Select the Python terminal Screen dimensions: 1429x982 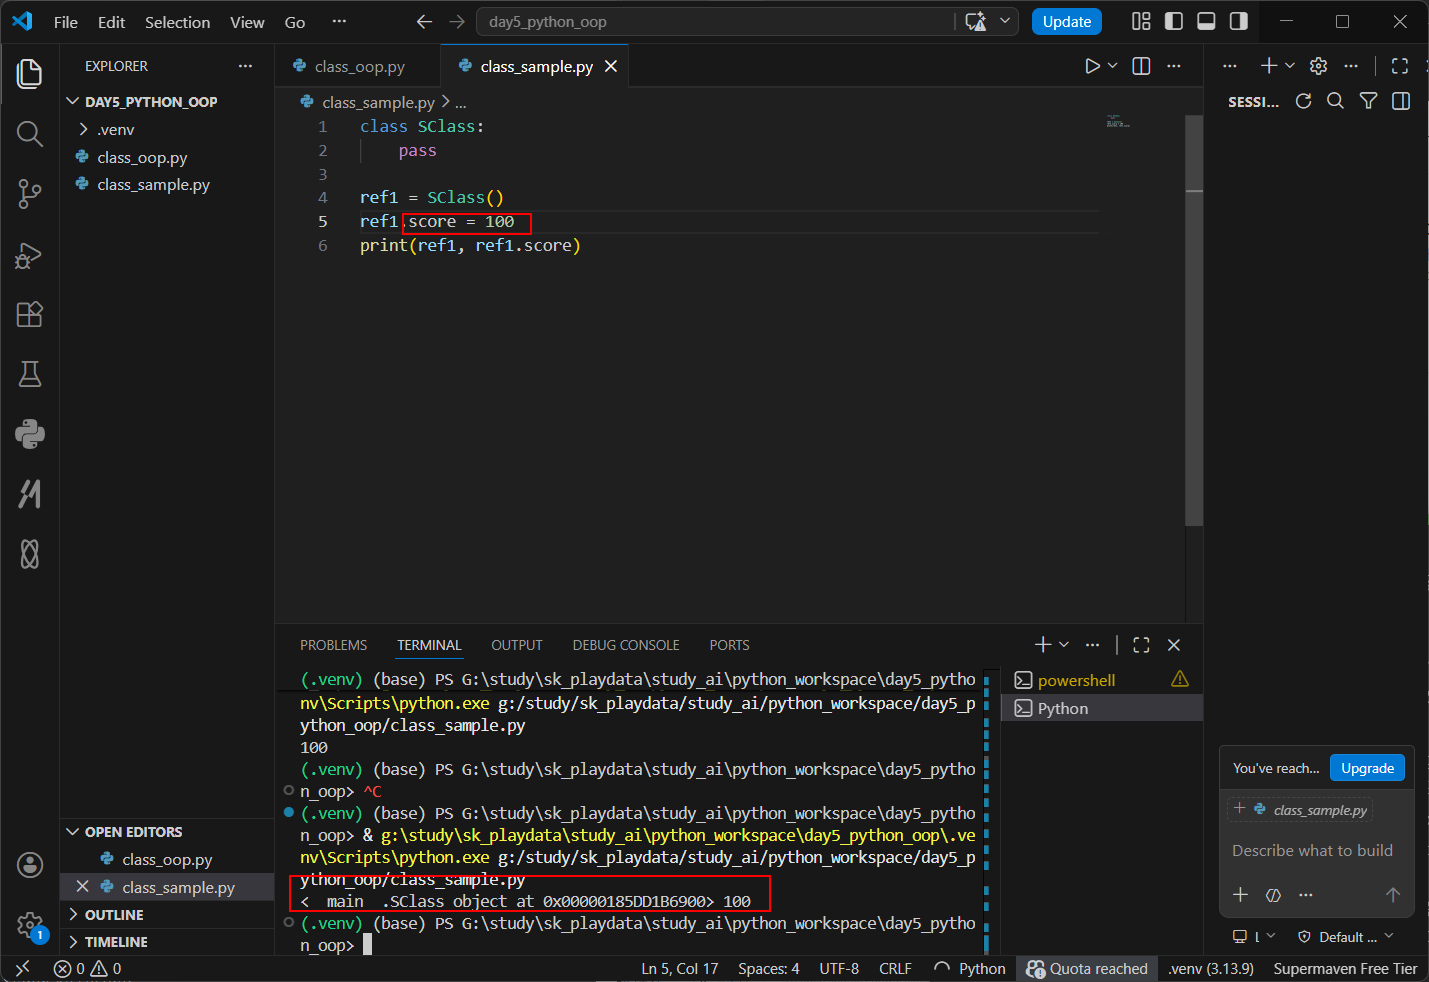tap(1102, 708)
